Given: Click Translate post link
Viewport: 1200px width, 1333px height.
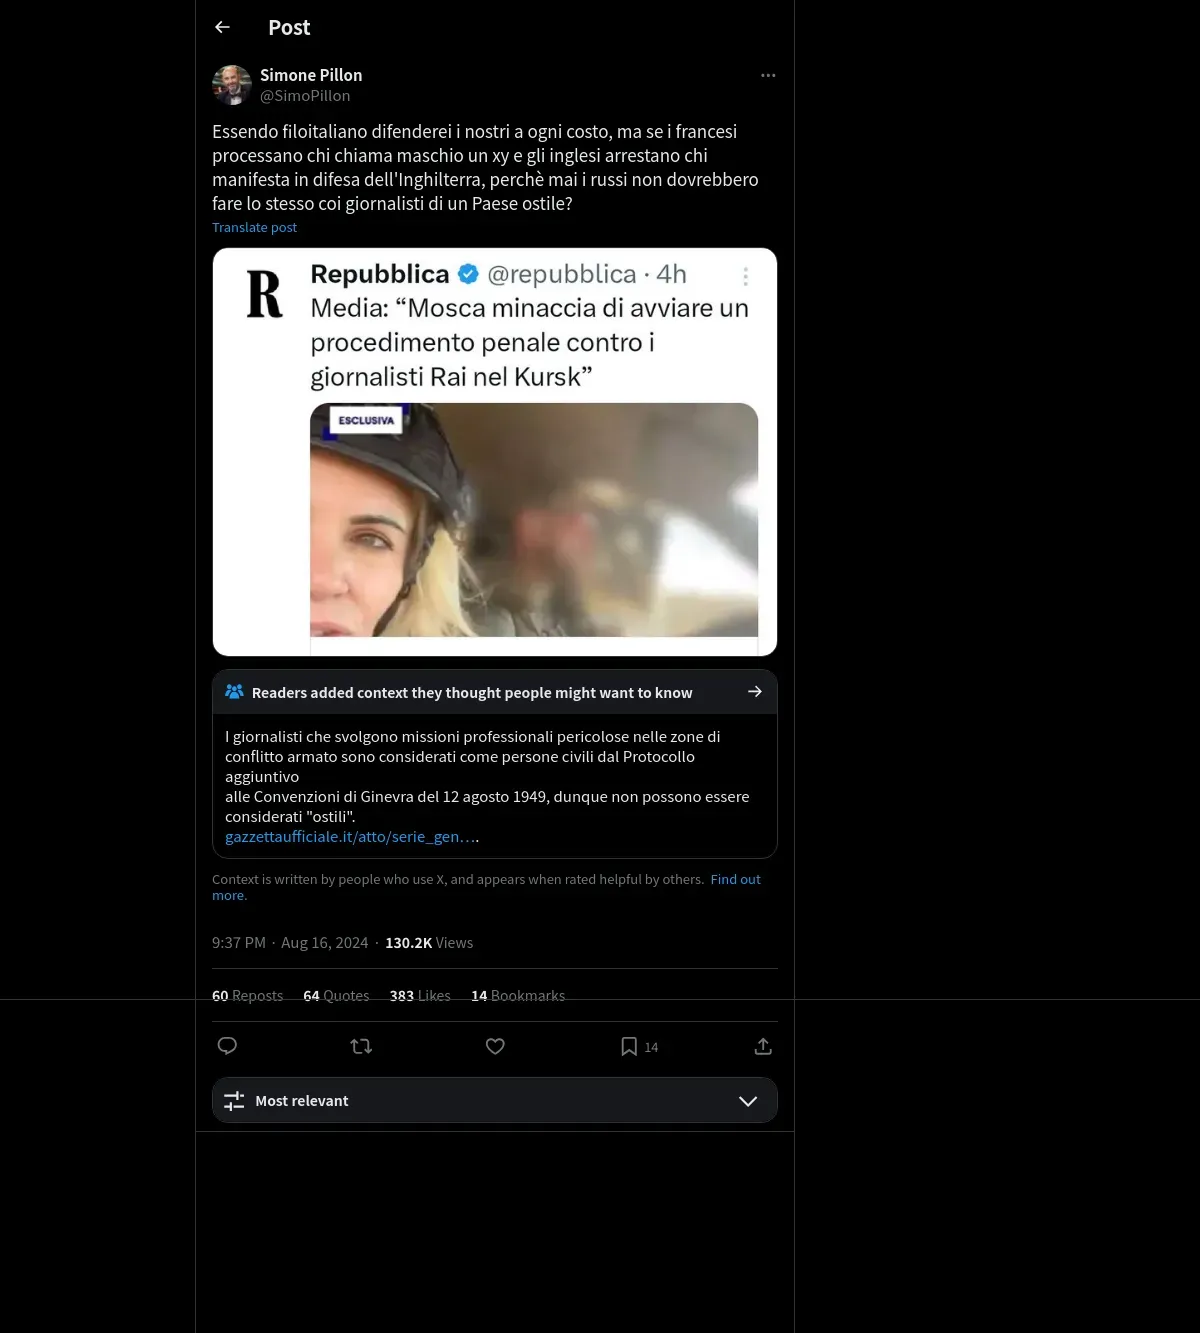Looking at the screenshot, I should coord(254,227).
